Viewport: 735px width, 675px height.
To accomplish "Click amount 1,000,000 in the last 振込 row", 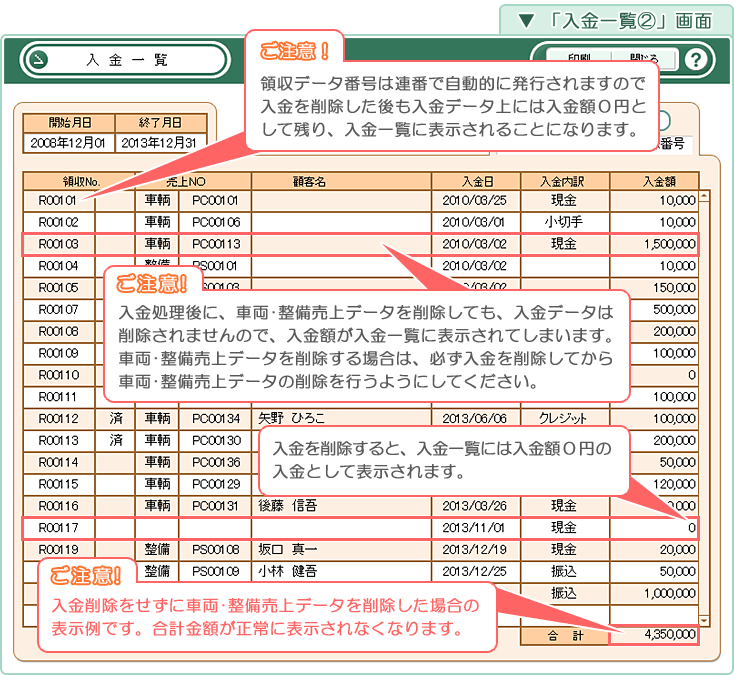I will tap(670, 593).
